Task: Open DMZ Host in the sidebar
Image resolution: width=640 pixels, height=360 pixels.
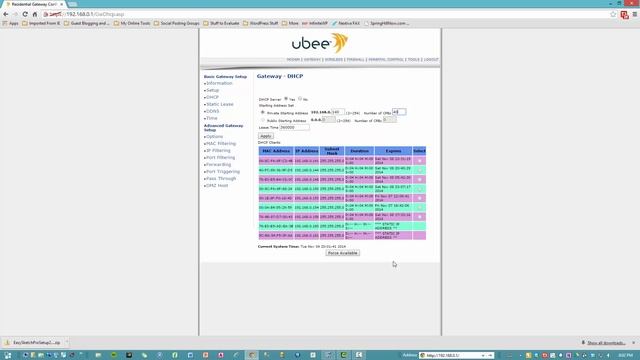Action: pos(217,185)
